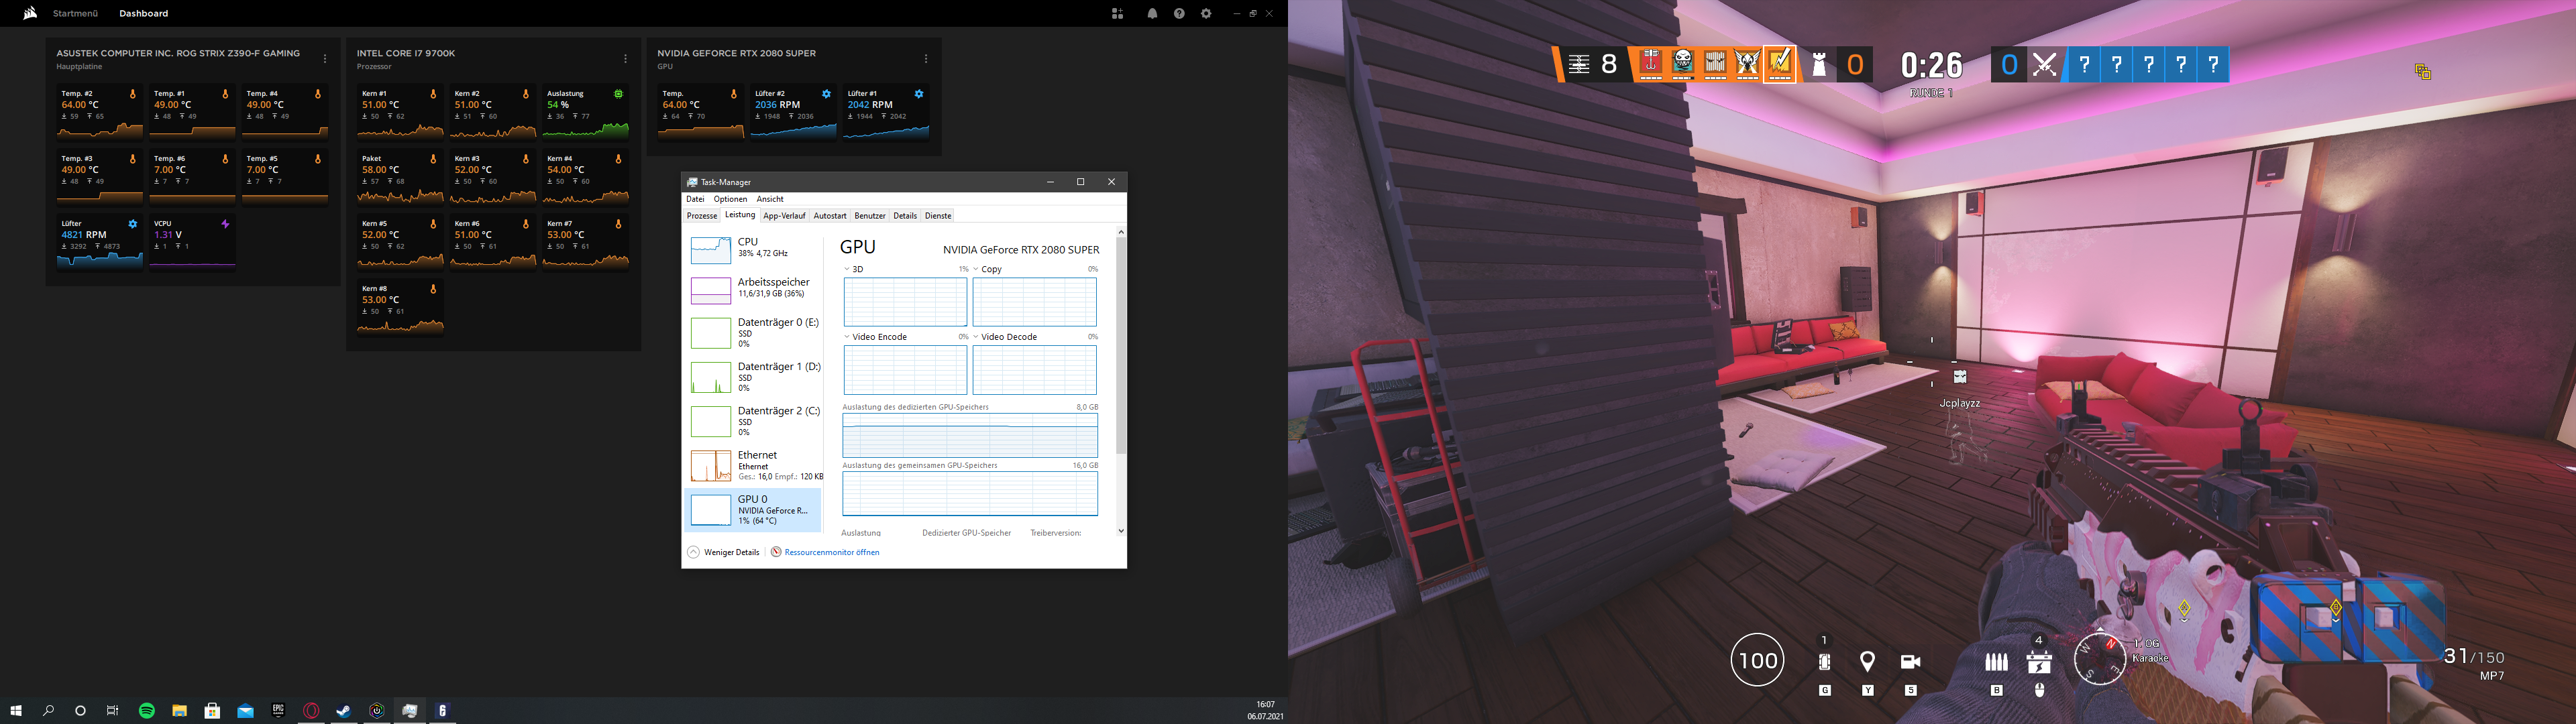This screenshot has width=2576, height=724.
Task: Open the iCUE help question mark
Action: [1179, 14]
